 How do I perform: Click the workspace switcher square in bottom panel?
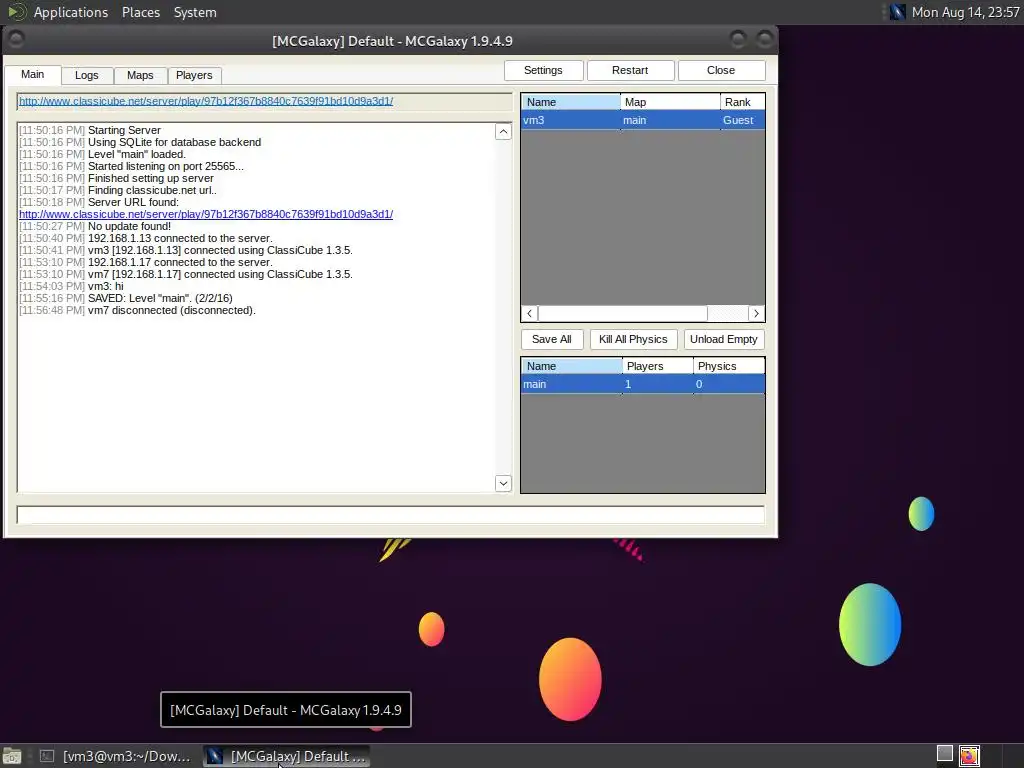(944, 754)
